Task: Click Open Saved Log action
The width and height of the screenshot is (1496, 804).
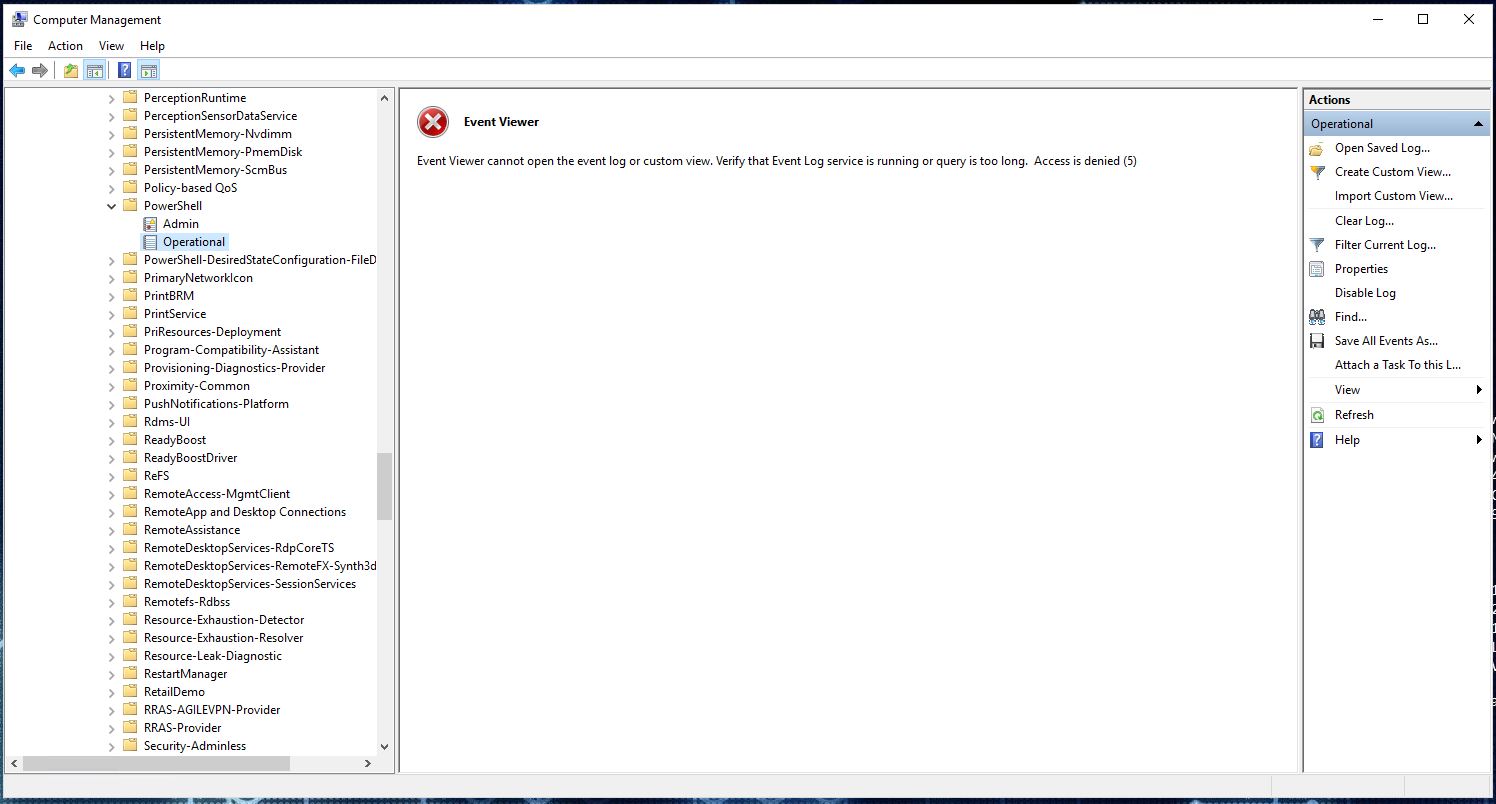Action: pyautogui.click(x=1382, y=148)
